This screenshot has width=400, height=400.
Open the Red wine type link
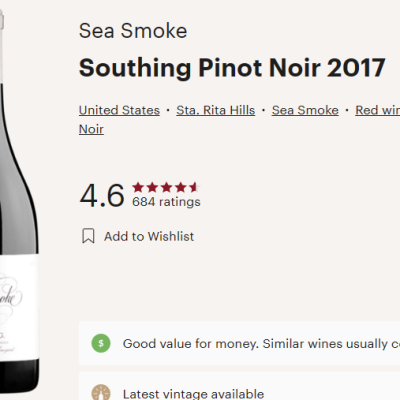coord(378,110)
